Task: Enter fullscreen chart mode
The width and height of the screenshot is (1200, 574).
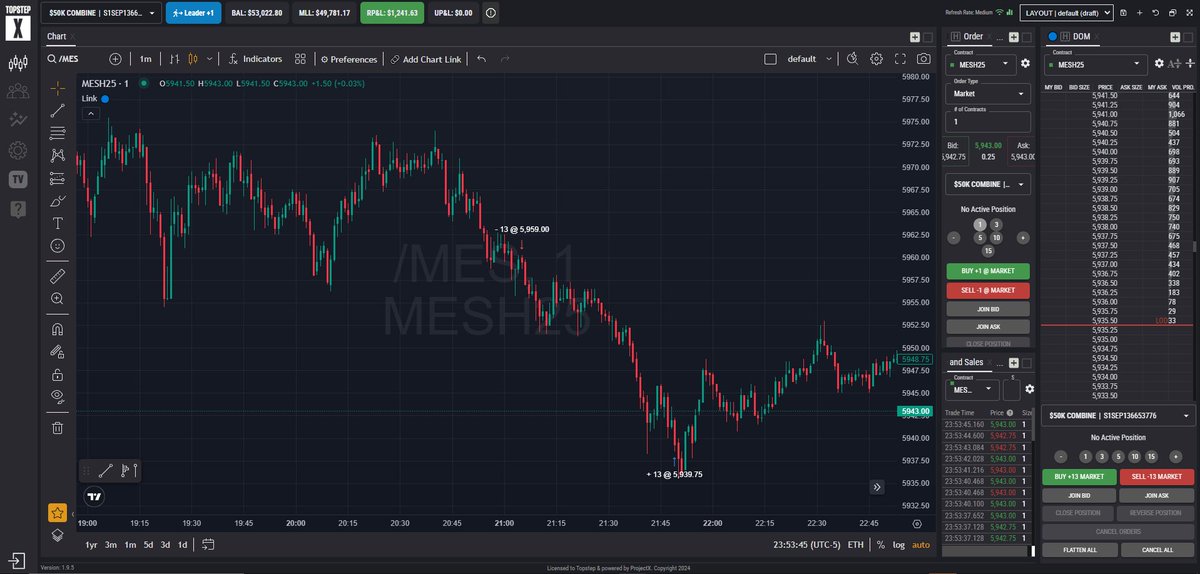Action: [x=900, y=59]
